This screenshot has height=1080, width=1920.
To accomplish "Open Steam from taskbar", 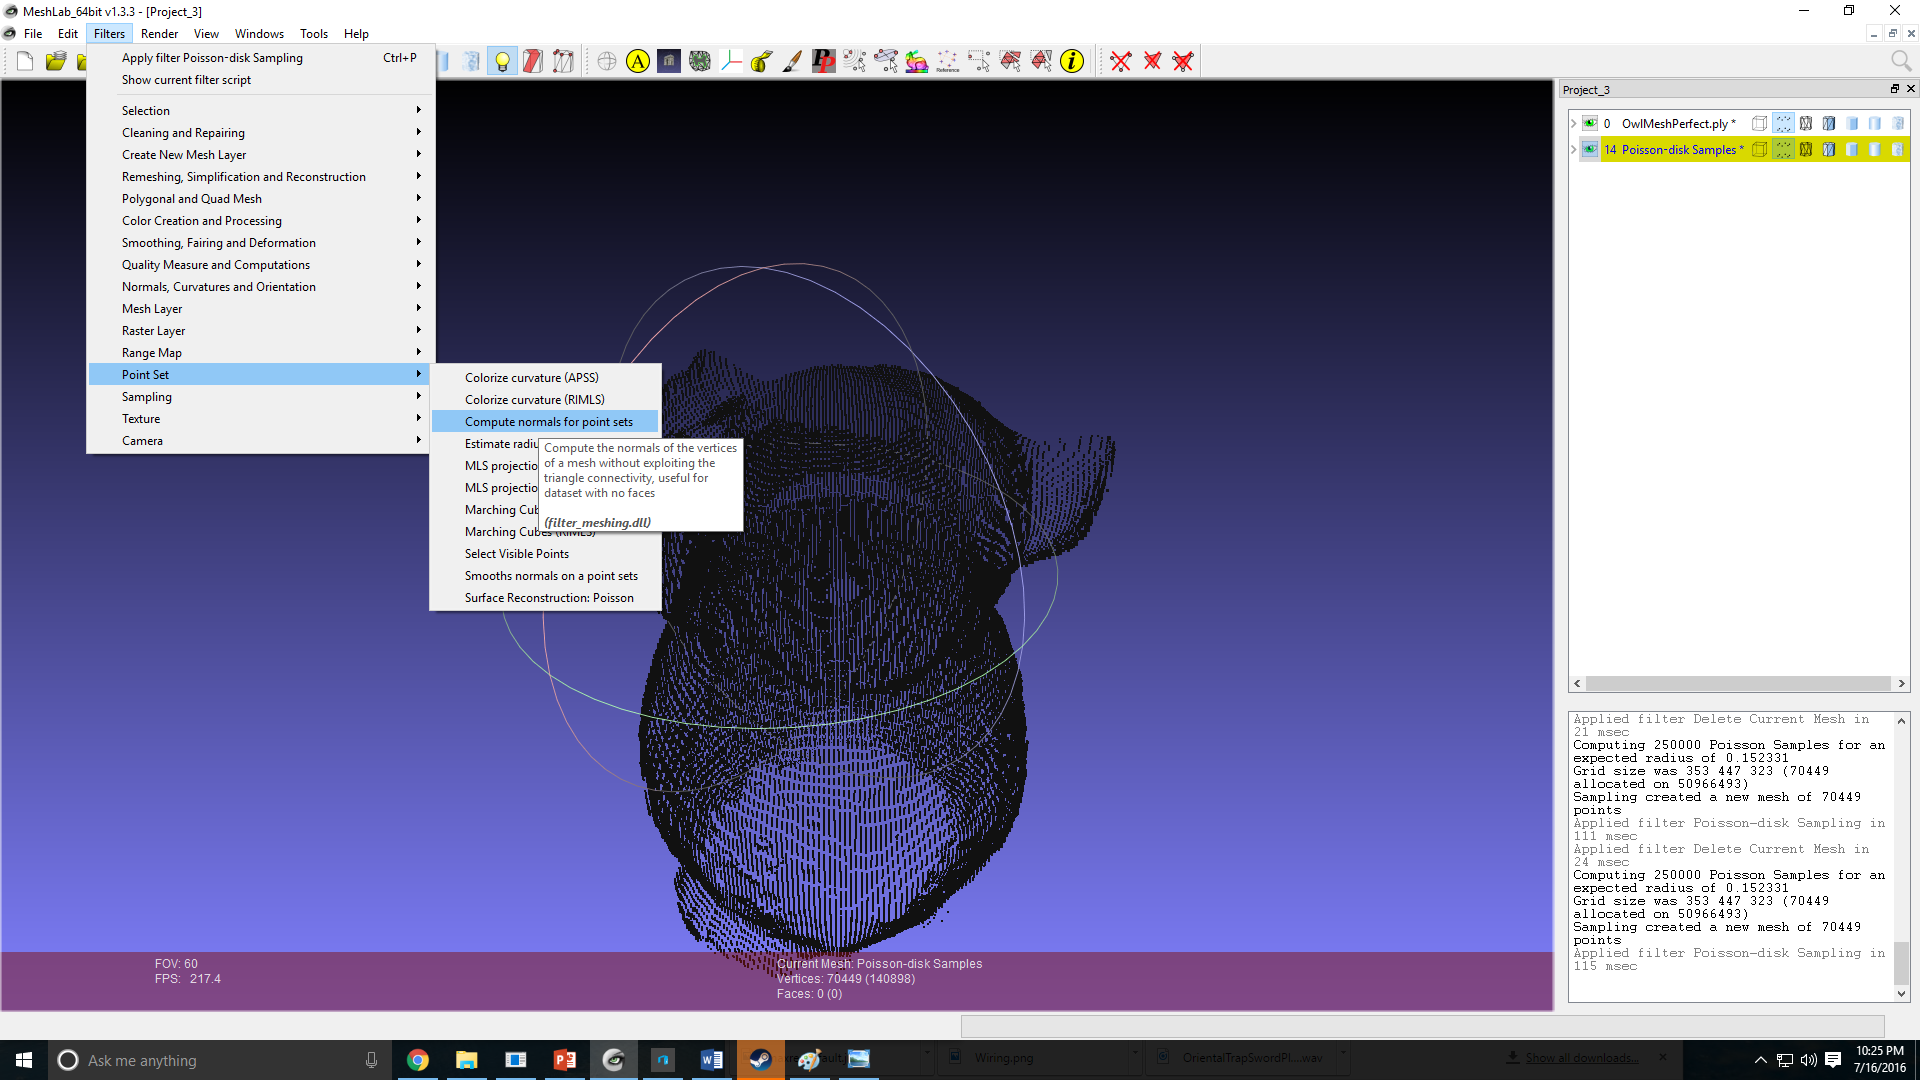I will tap(760, 1060).
